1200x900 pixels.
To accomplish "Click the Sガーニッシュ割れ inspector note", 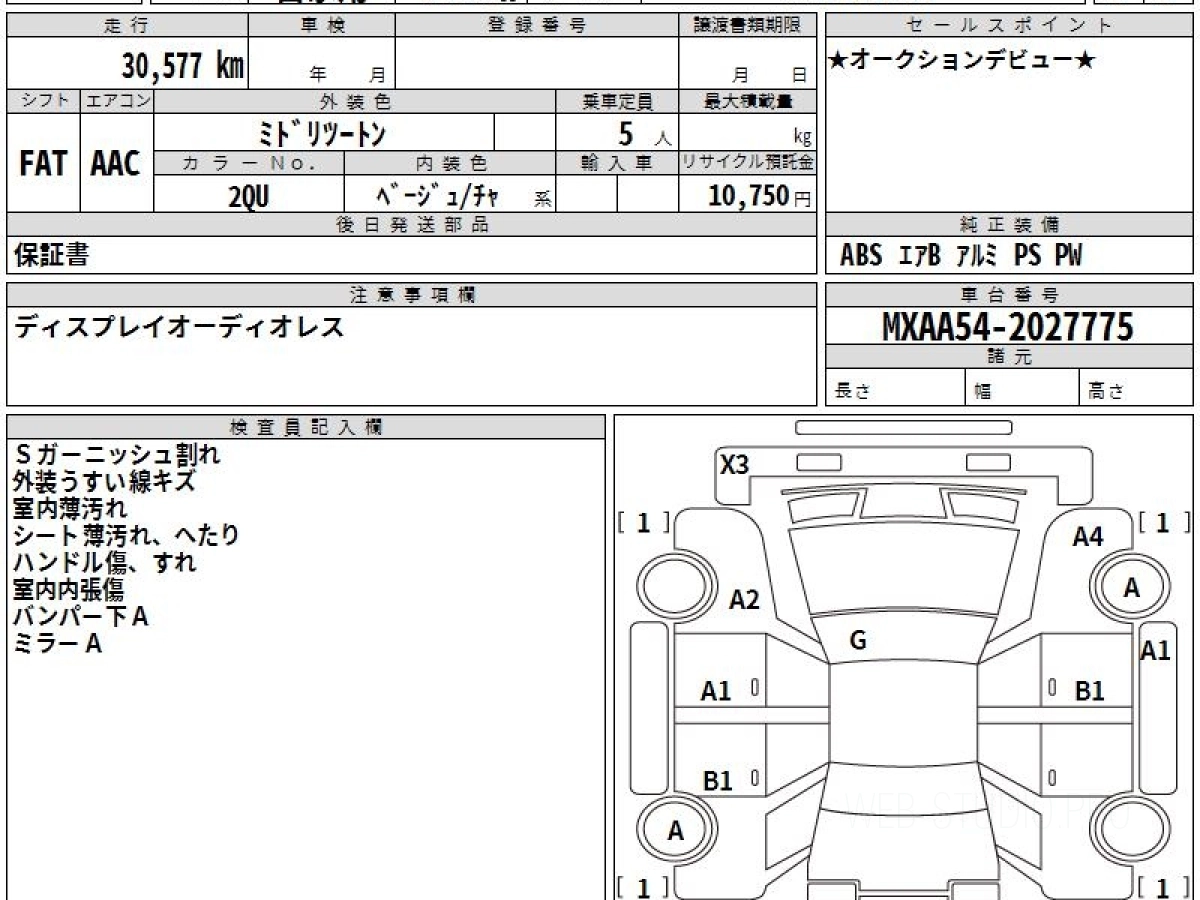I will [x=117, y=455].
